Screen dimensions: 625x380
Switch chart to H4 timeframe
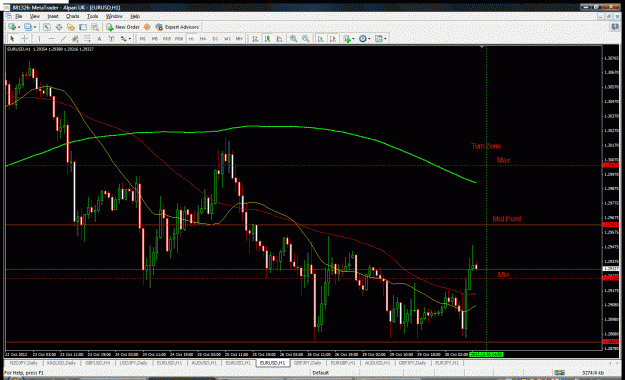click(203, 39)
